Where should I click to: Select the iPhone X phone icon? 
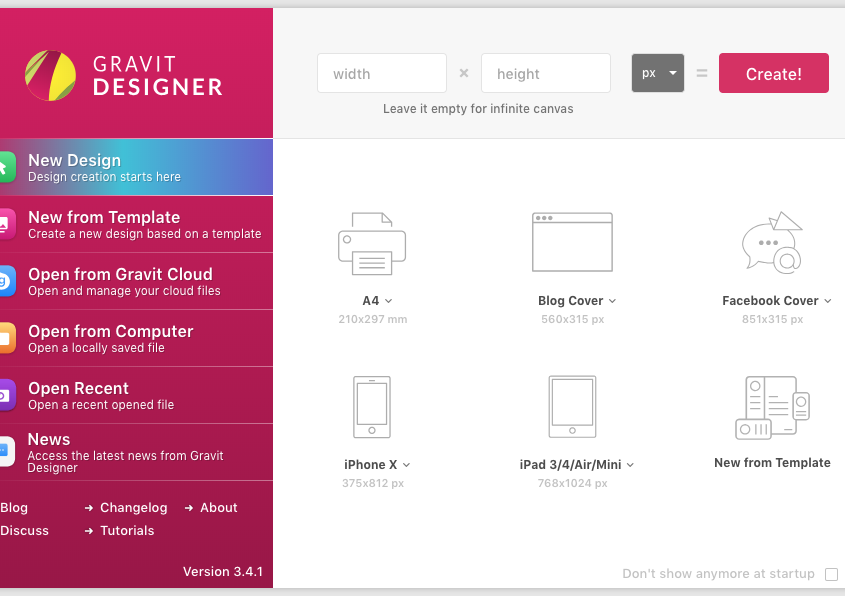[372, 407]
